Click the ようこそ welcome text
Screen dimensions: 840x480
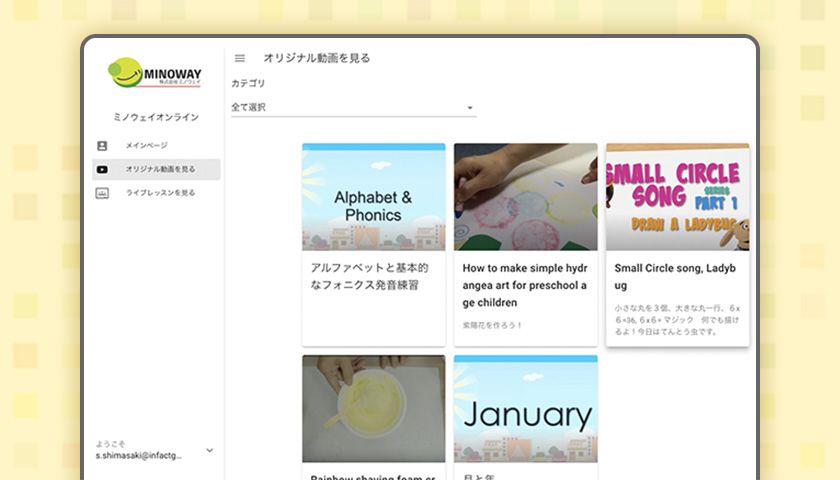(x=110, y=444)
